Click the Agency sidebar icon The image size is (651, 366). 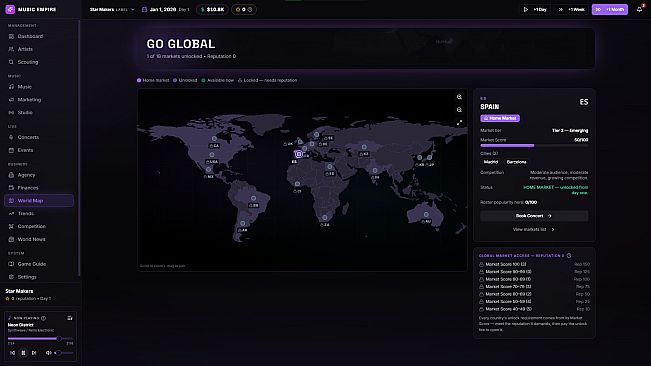point(11,175)
